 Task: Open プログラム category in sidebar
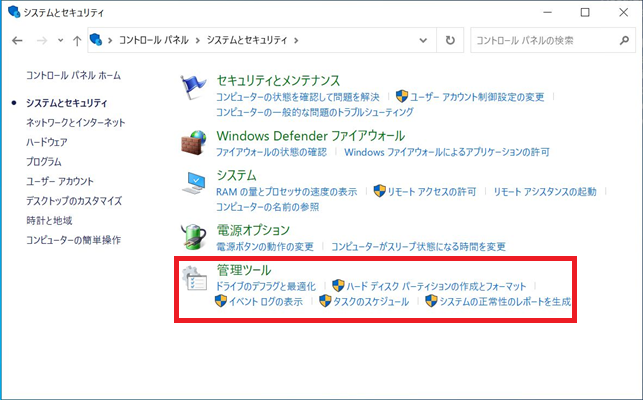tap(44, 162)
